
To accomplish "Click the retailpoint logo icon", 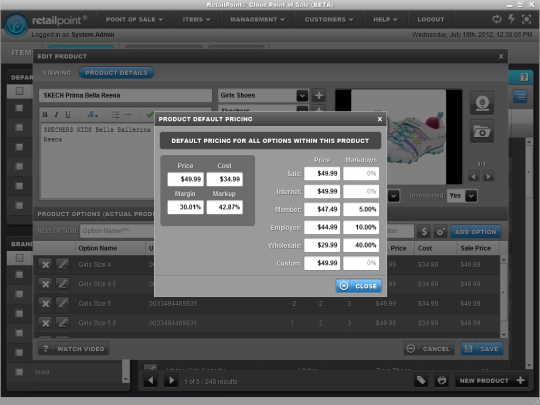I will (x=16, y=25).
